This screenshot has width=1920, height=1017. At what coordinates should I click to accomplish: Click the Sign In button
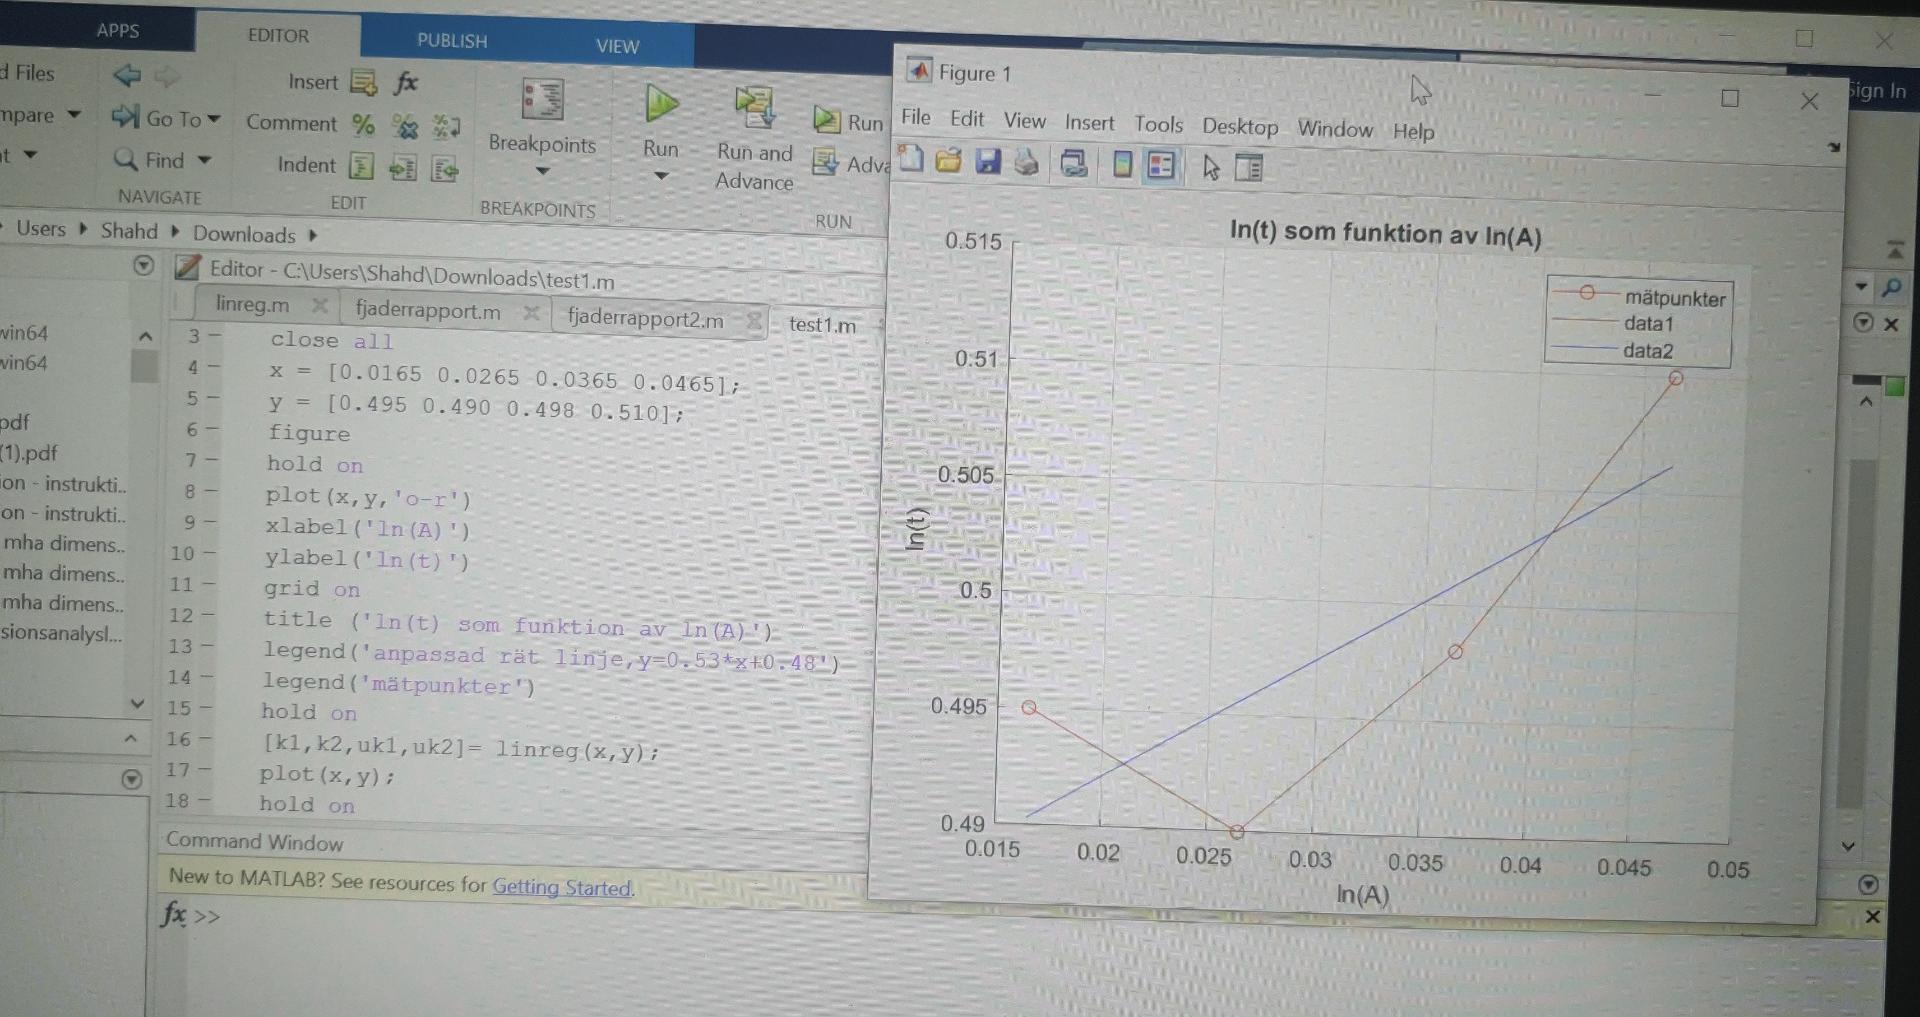(x=1877, y=91)
